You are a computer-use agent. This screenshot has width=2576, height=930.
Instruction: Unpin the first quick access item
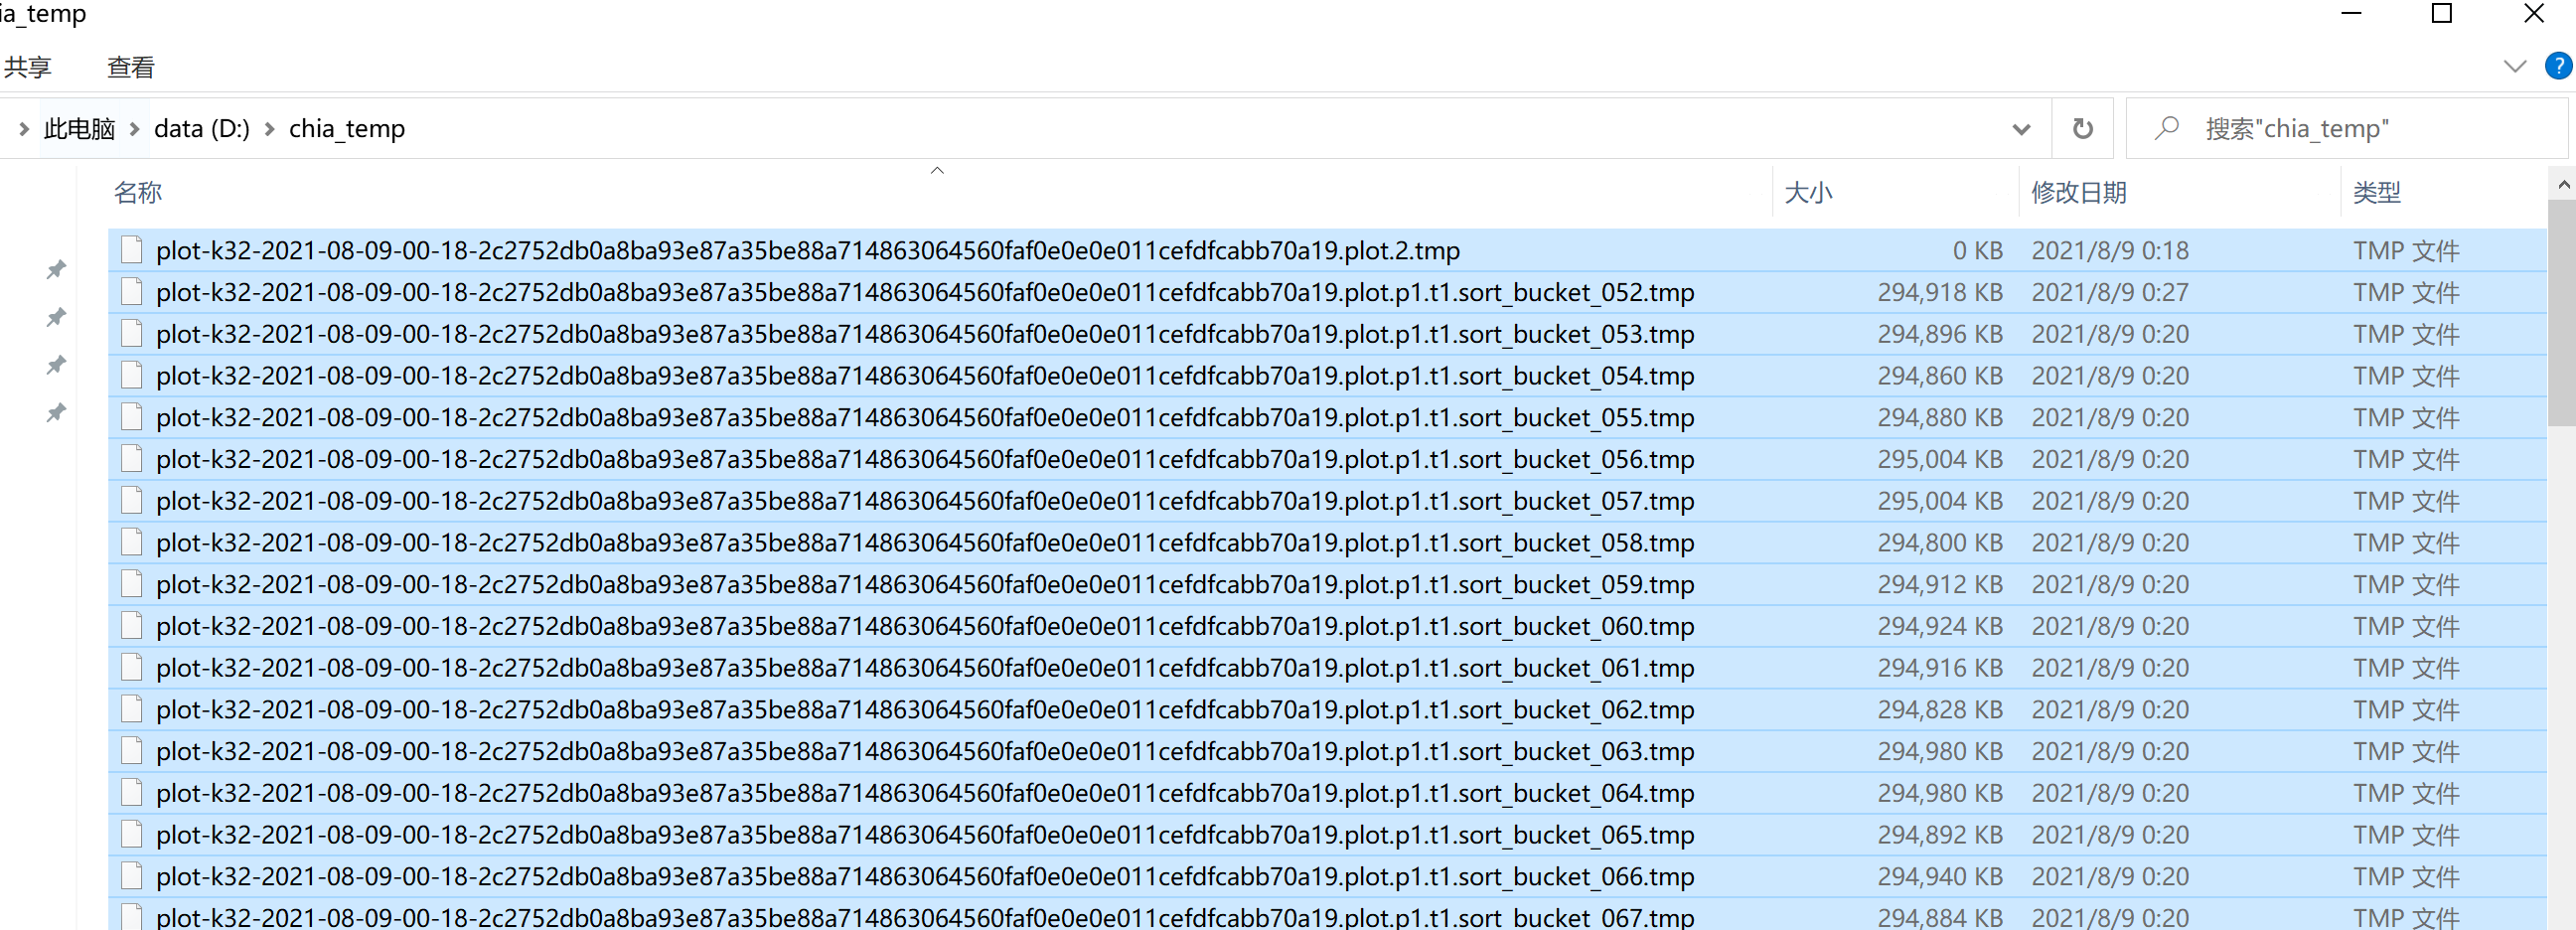pos(56,268)
